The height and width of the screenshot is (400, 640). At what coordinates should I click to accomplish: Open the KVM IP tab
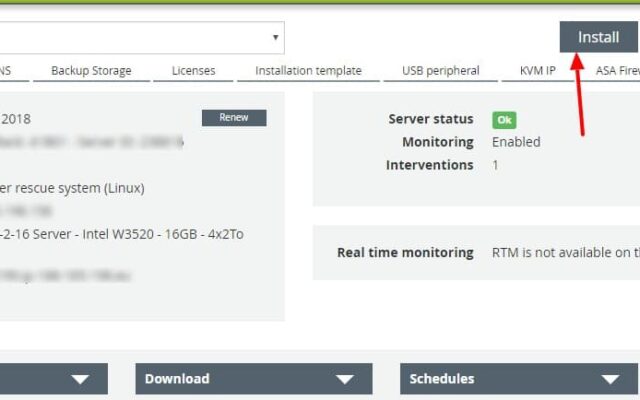click(x=537, y=71)
